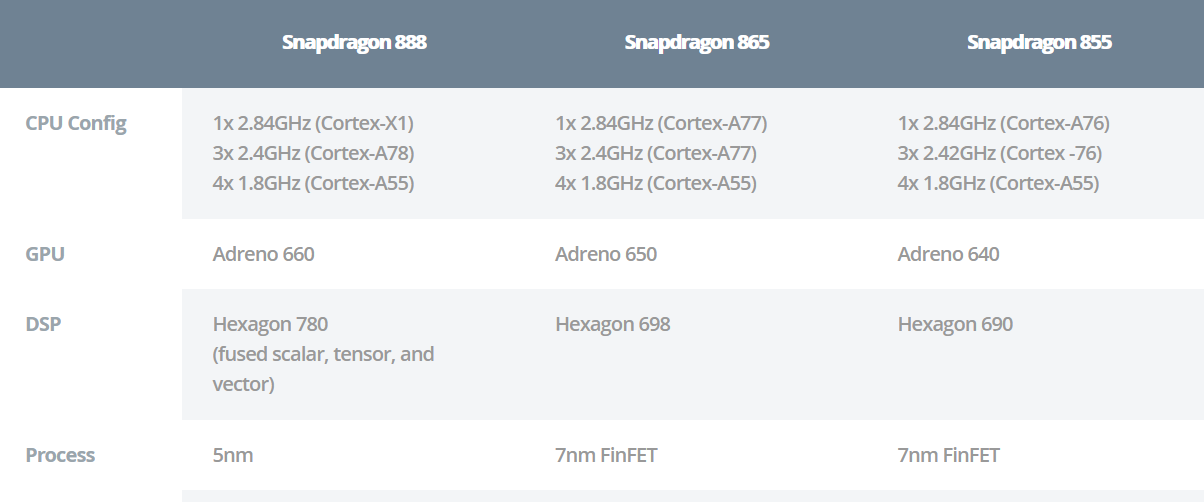Click 7nm FinFET under Snapdragon 865
This screenshot has height=502, width=1204.
(x=606, y=455)
